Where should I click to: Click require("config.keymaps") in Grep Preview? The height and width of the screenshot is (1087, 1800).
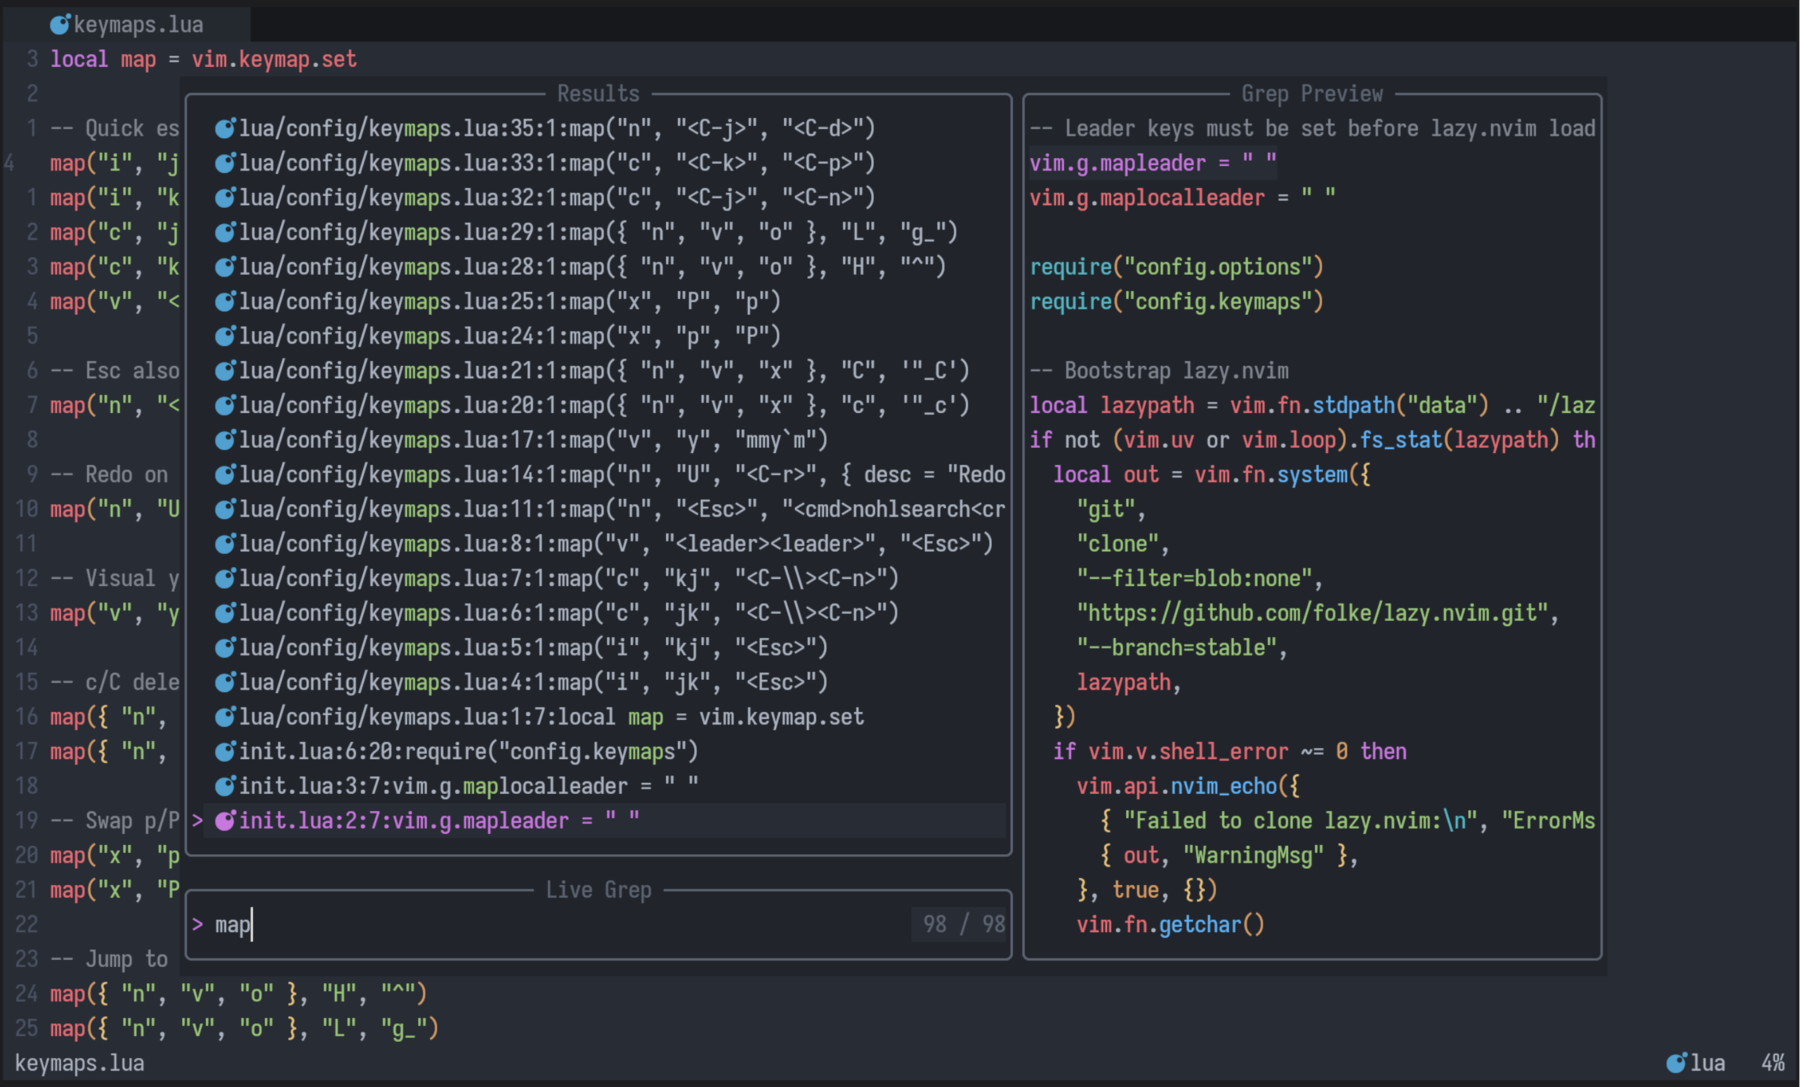click(x=1177, y=301)
